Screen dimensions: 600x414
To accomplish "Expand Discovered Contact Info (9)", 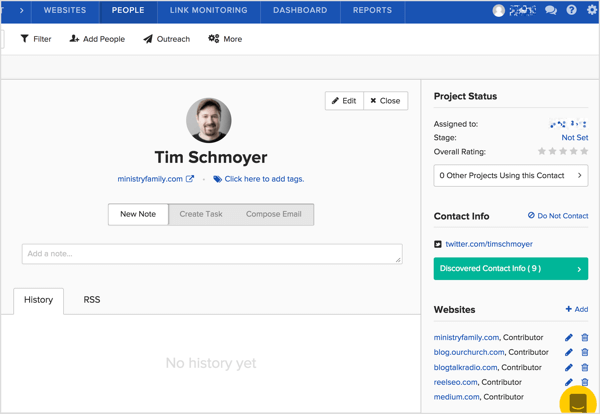I will (511, 269).
